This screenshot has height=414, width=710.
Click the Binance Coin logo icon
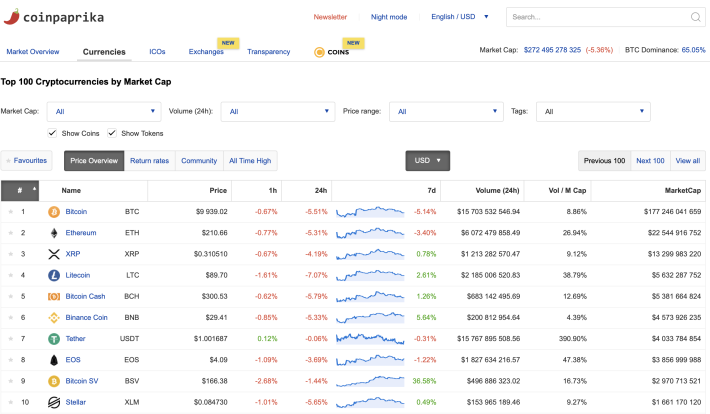click(x=54, y=318)
